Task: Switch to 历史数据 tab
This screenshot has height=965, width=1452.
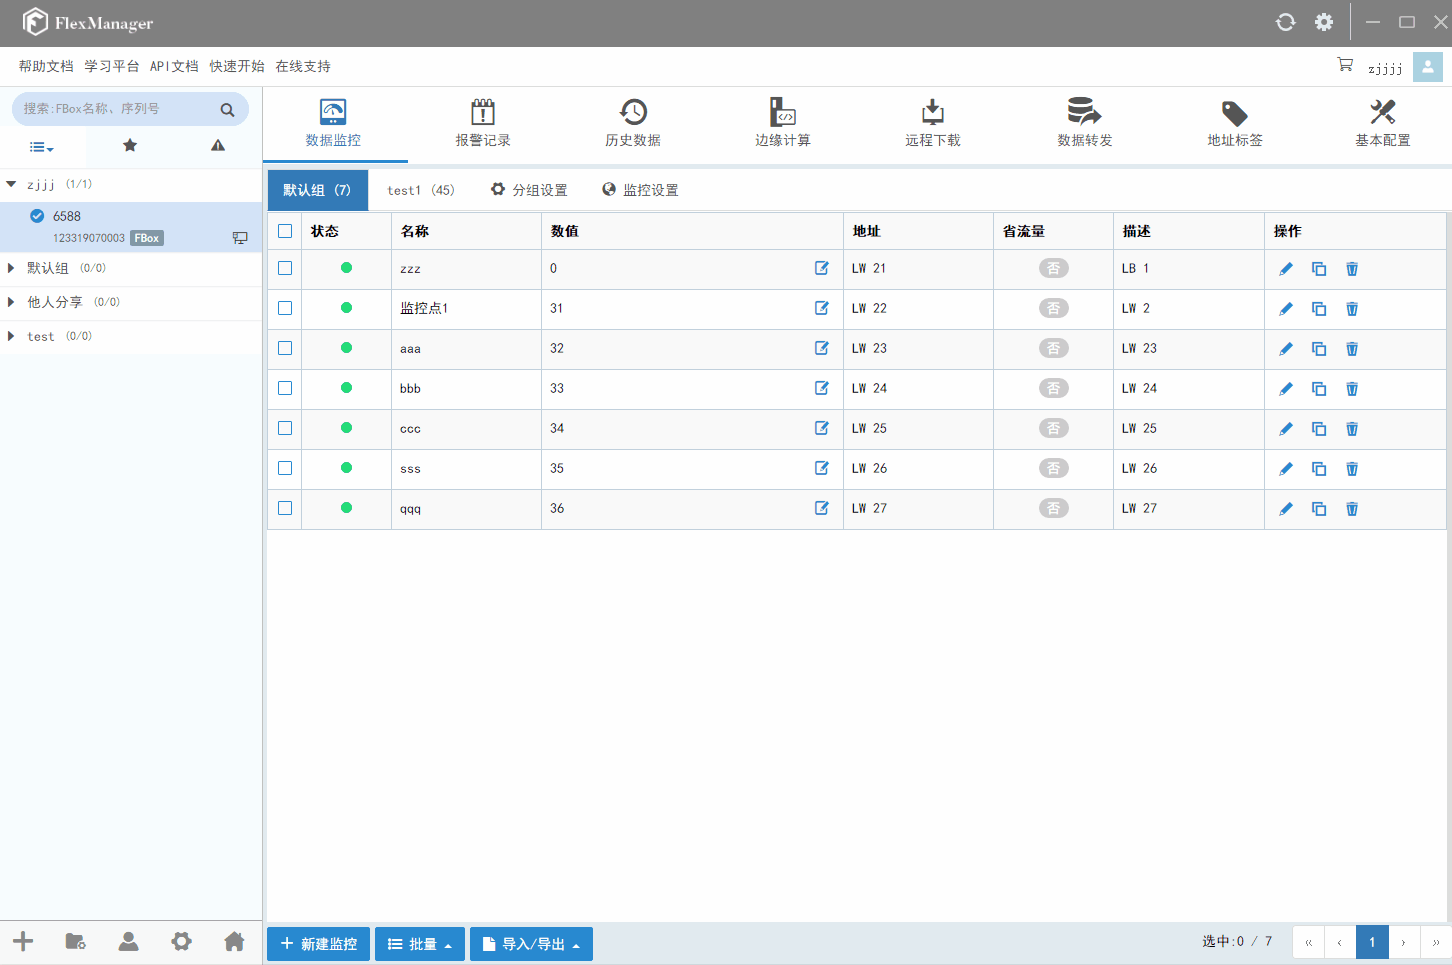Action: pos(633,123)
